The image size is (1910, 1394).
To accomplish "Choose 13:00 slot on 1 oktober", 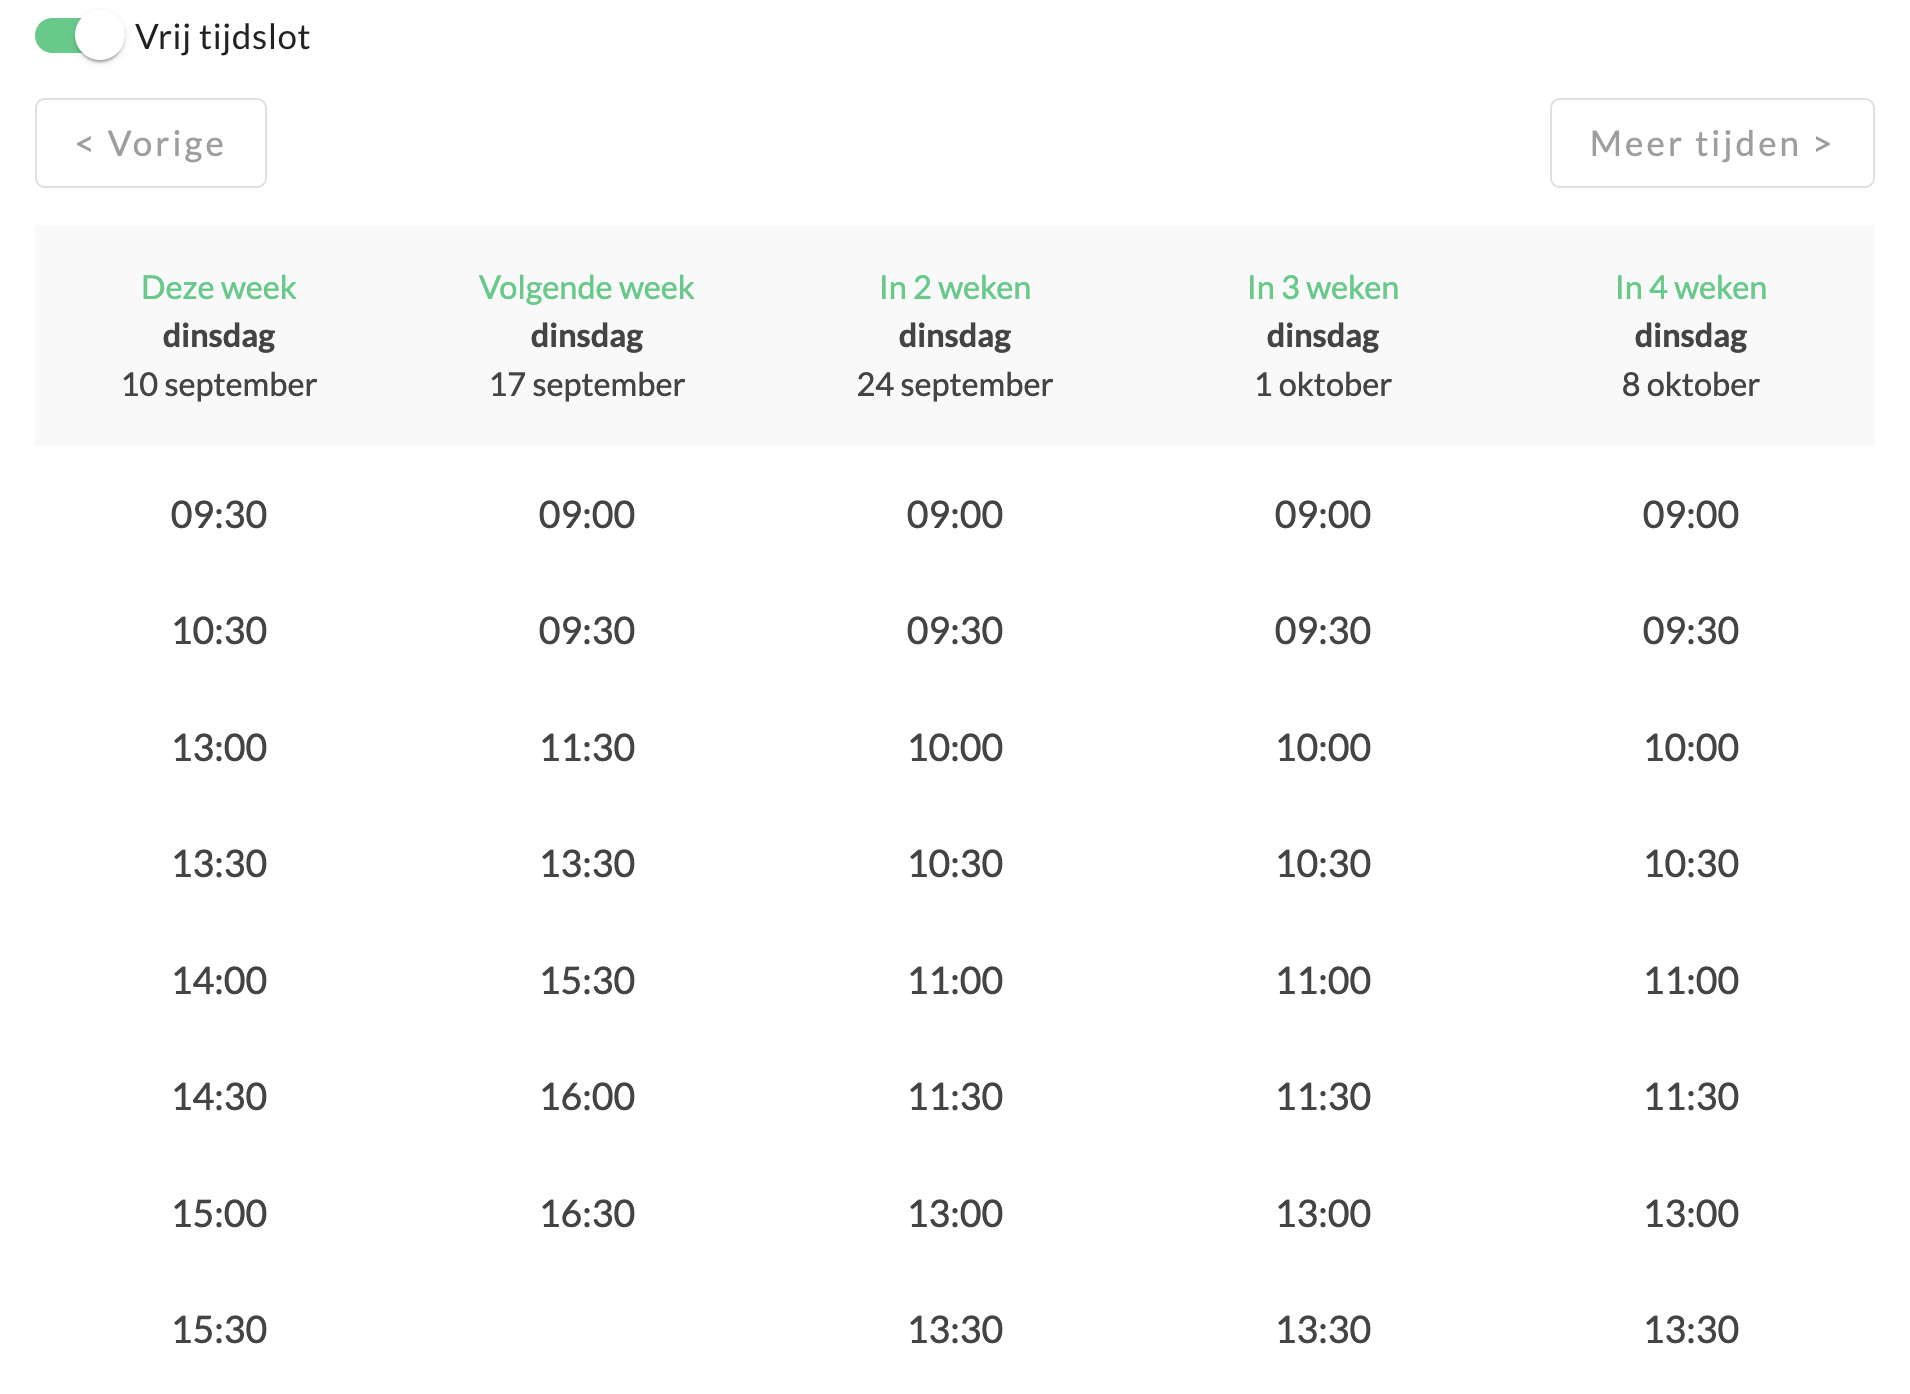I will point(1323,1214).
